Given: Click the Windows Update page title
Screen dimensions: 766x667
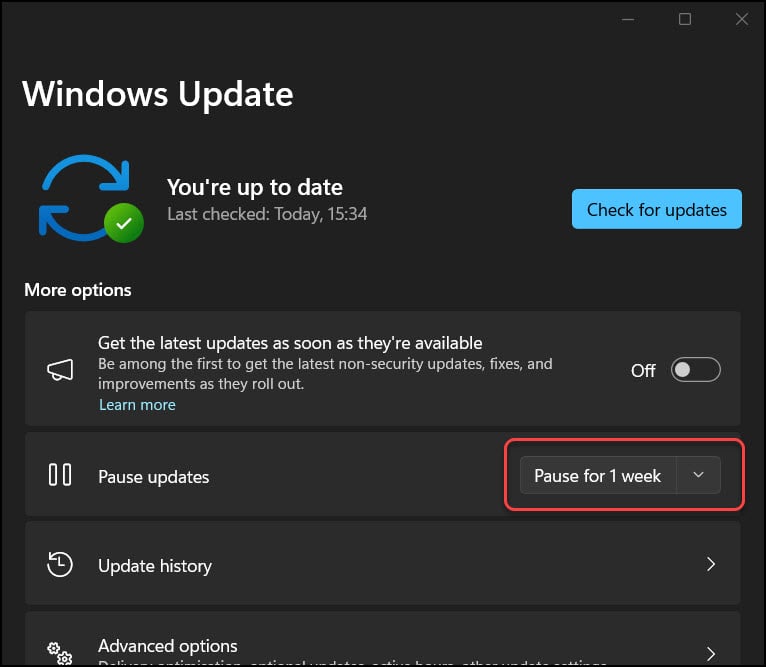Looking at the screenshot, I should 158,94.
